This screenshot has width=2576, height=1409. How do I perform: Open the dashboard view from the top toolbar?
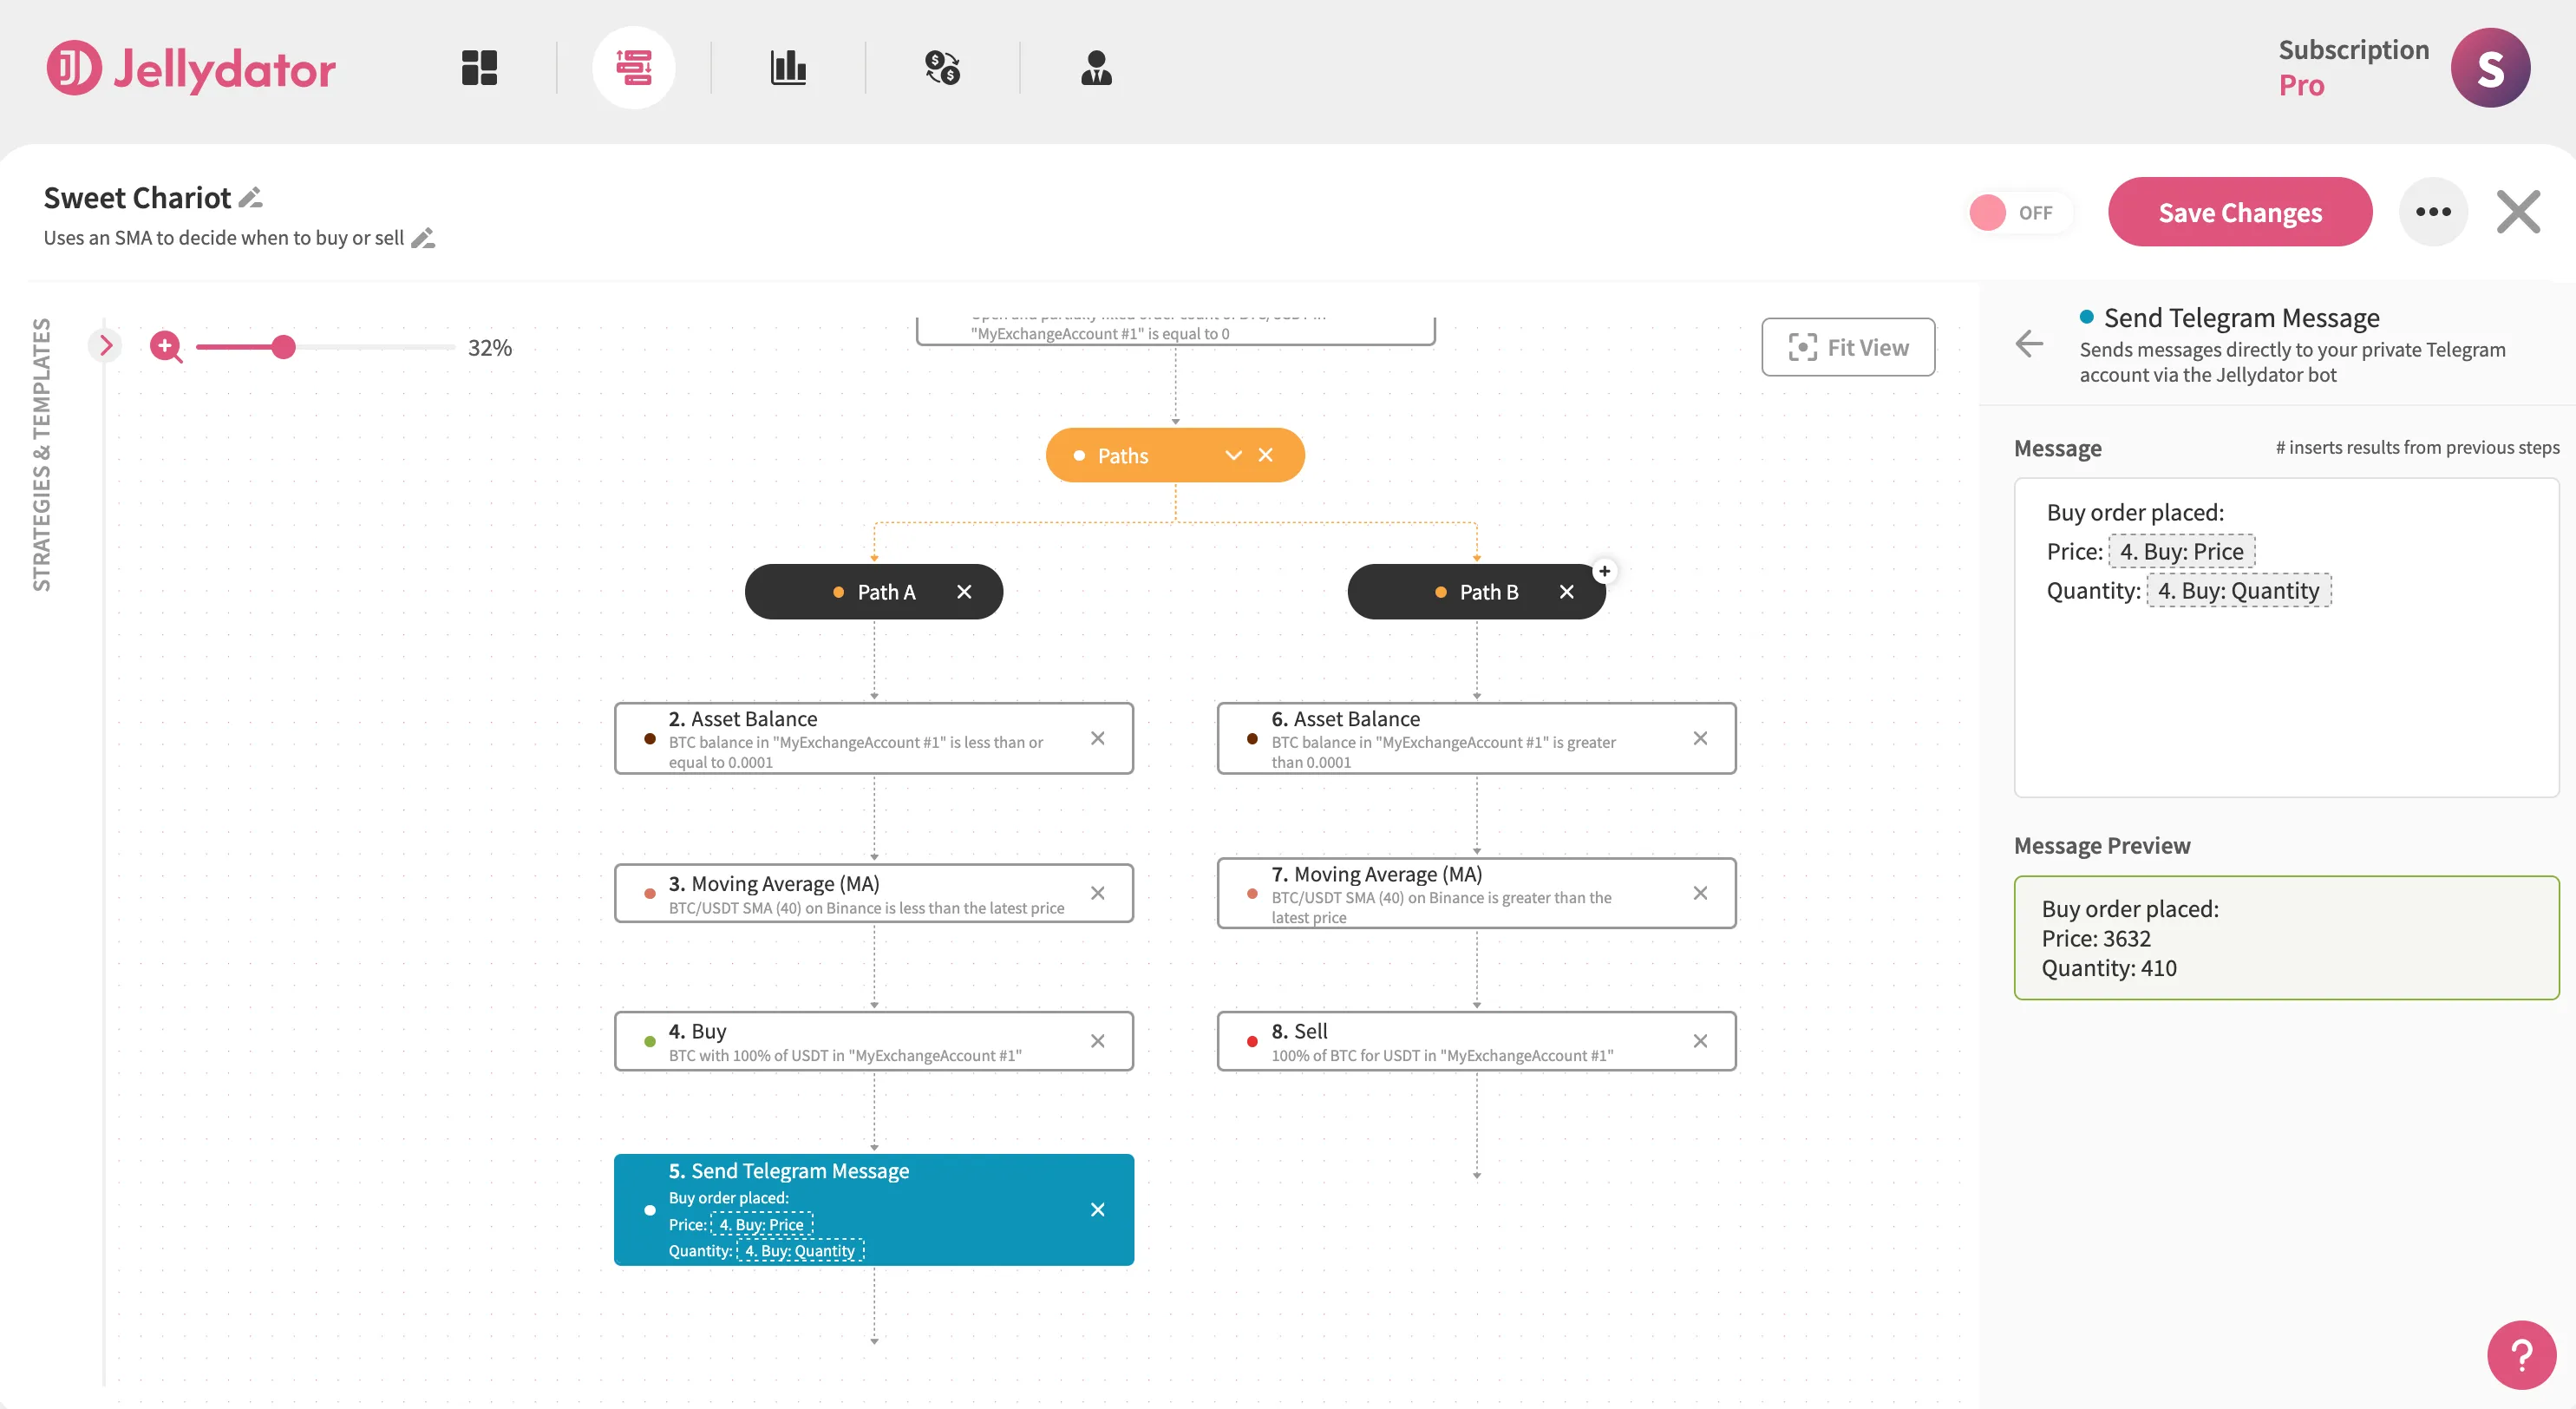point(478,67)
